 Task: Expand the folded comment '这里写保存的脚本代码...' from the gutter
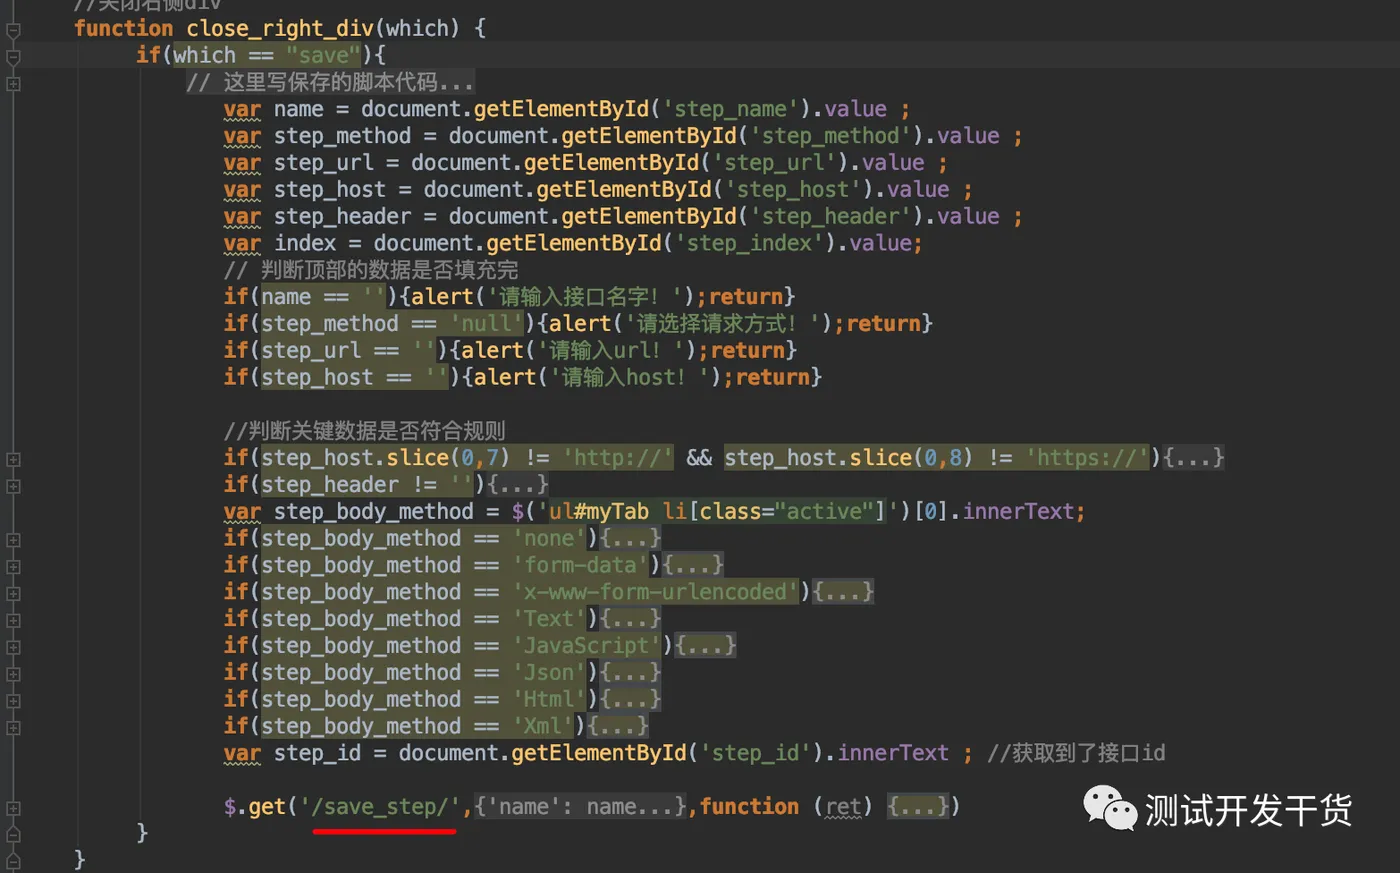pyautogui.click(x=13, y=84)
